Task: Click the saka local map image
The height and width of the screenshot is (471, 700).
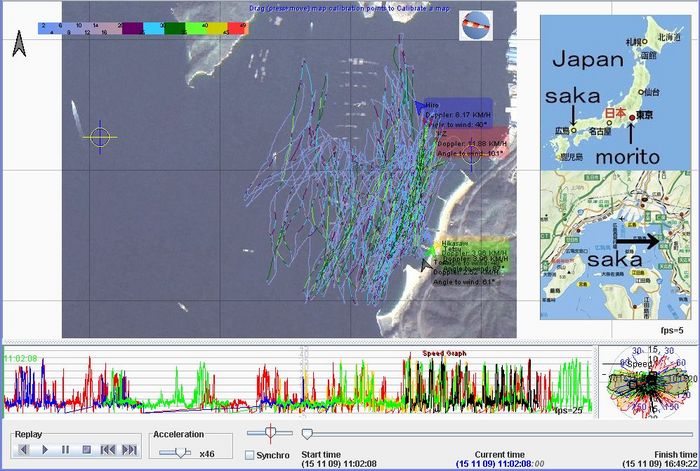Action: pyautogui.click(x=616, y=245)
